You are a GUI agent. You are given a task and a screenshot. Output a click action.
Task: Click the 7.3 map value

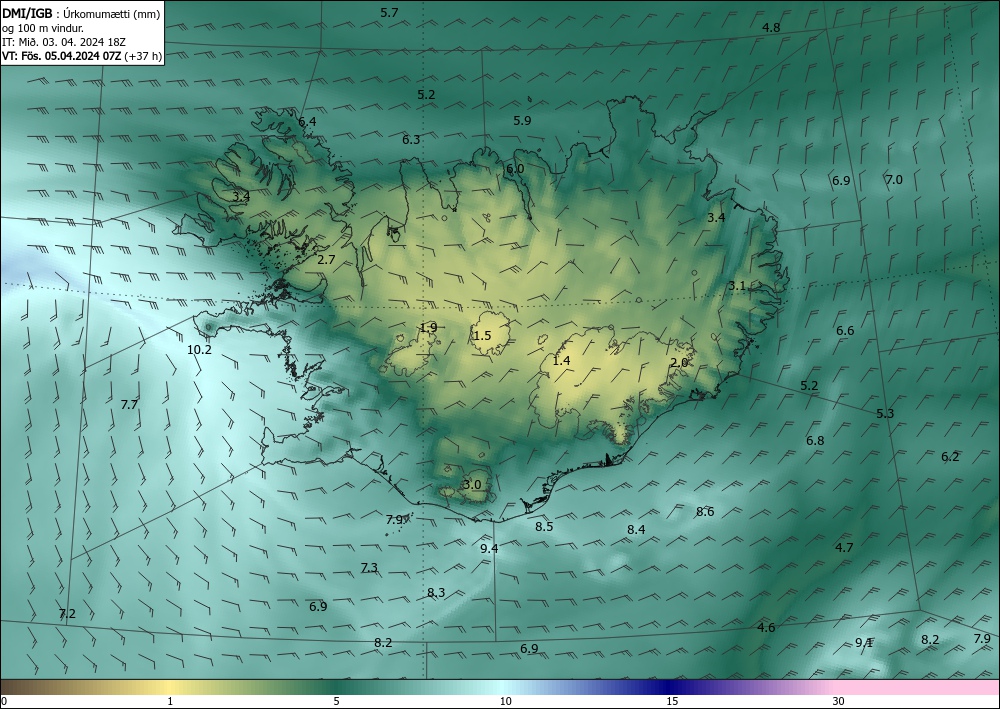click(369, 567)
